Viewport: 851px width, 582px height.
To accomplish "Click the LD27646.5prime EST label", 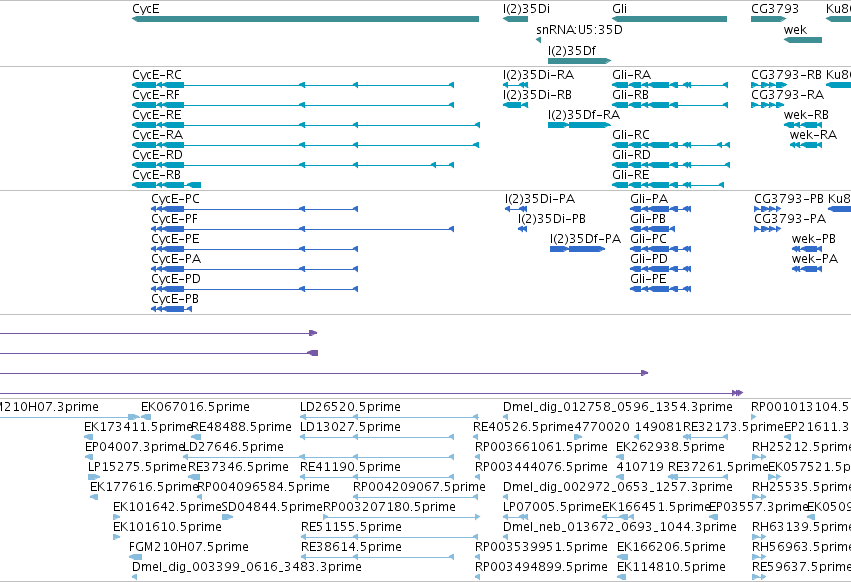I will point(233,447).
